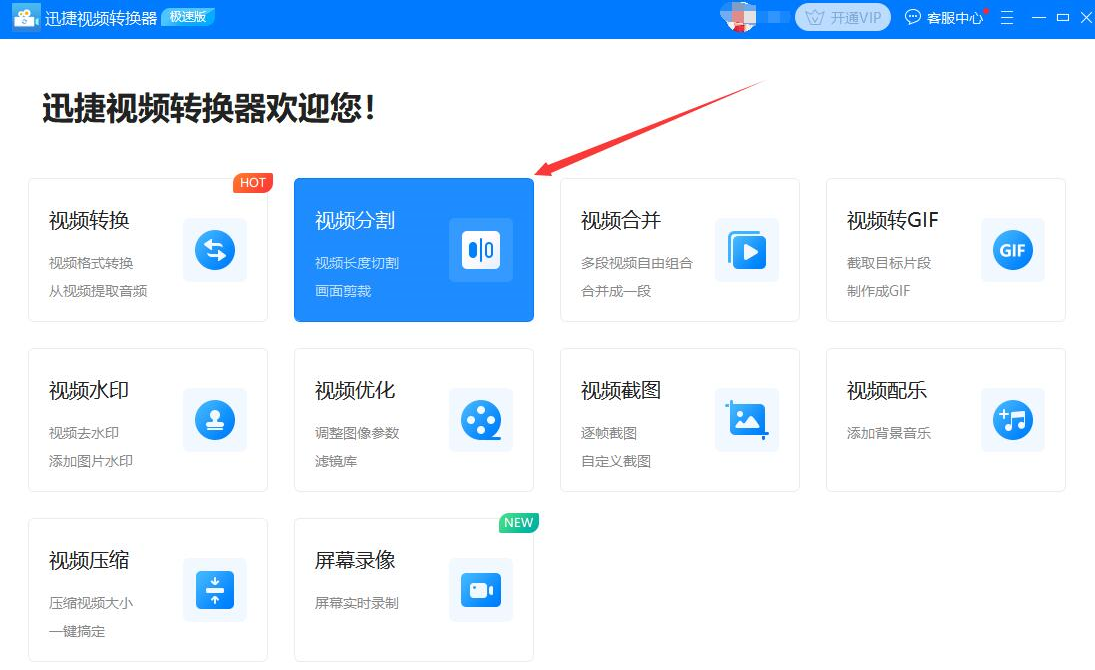Click the 视频分割 split icon
The width and height of the screenshot is (1095, 670).
[481, 250]
